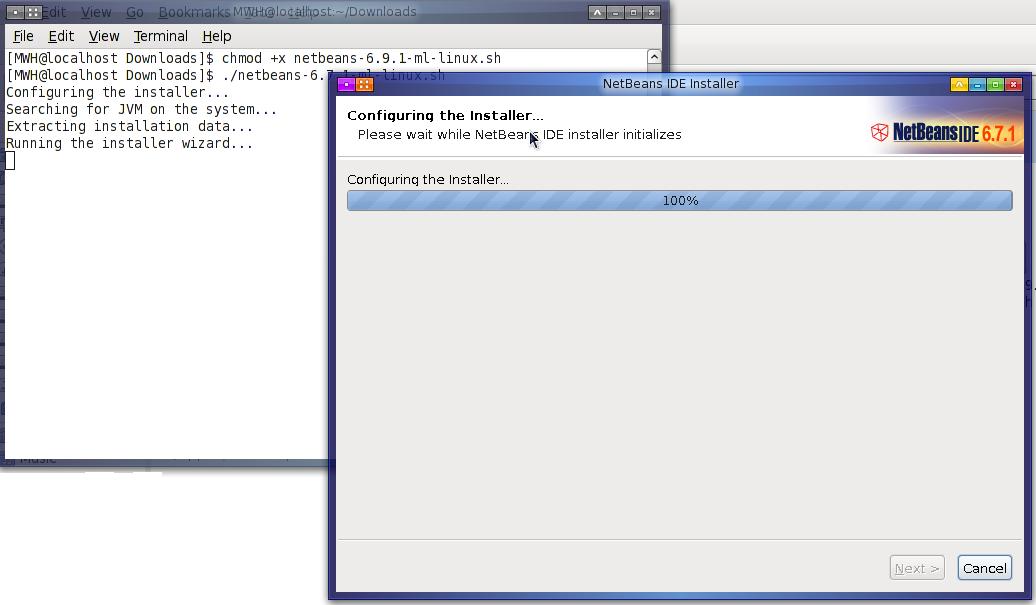Open the terminal Help menu
The image size is (1036, 605).
click(x=217, y=36)
